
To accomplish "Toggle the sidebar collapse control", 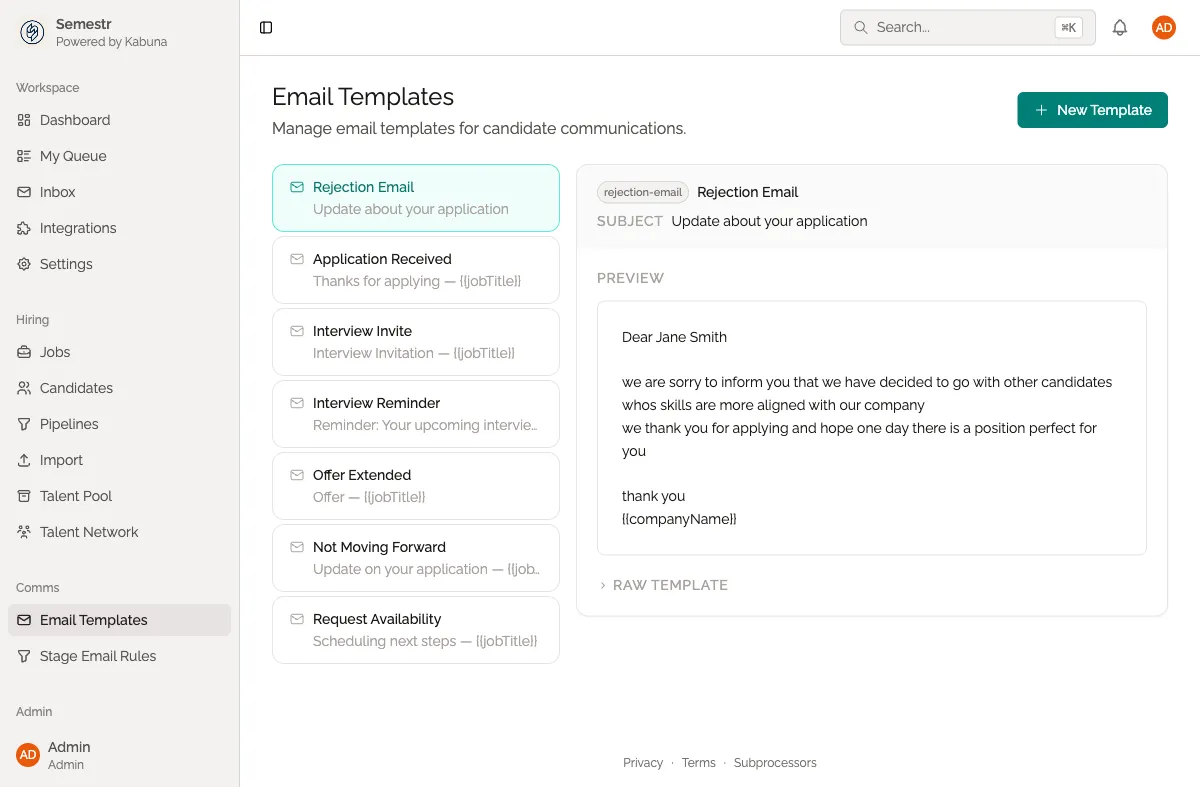I will 265,27.
